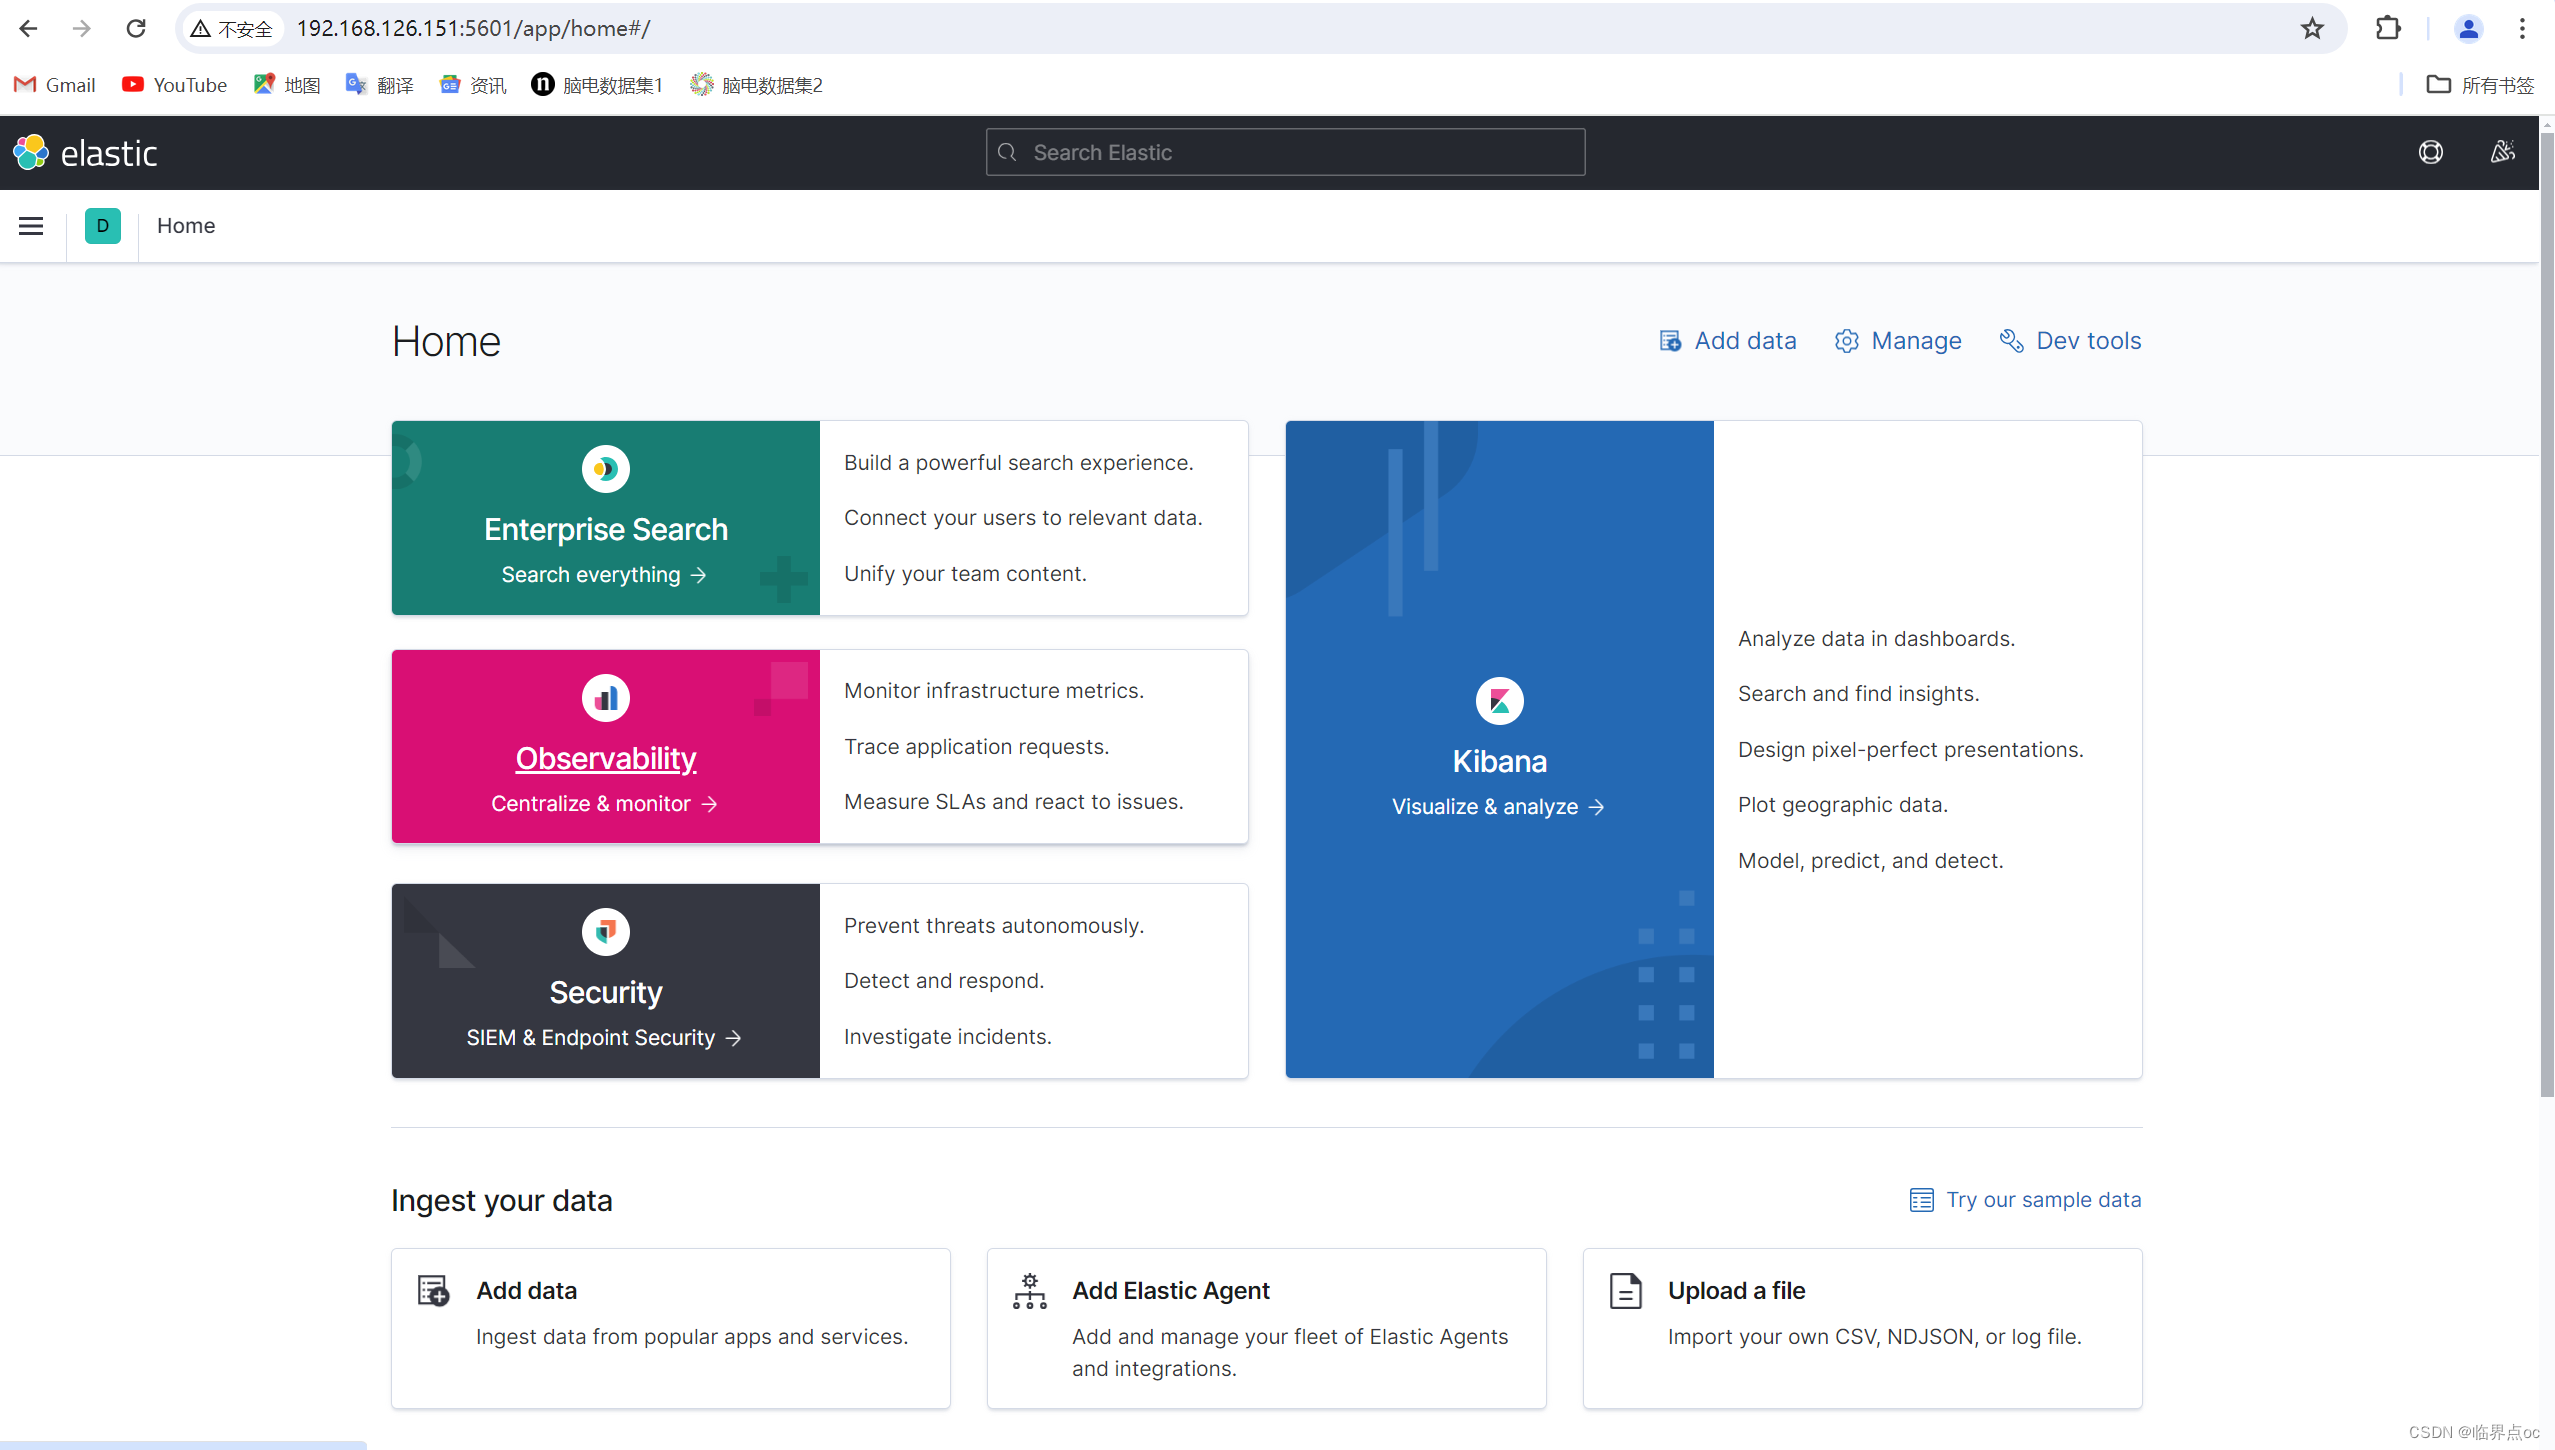Click the Elastic logo icon
The image size is (2555, 1450).
[x=32, y=153]
